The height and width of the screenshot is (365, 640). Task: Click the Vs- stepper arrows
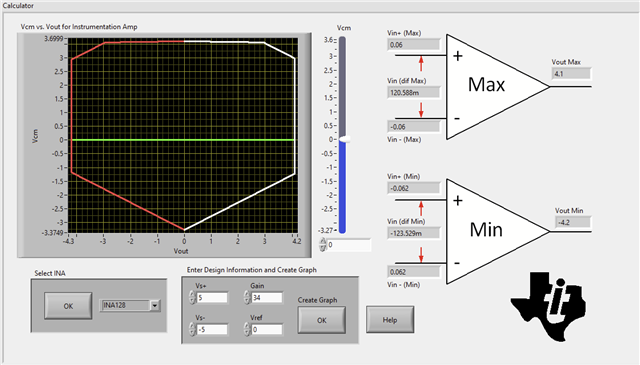tap(192, 329)
